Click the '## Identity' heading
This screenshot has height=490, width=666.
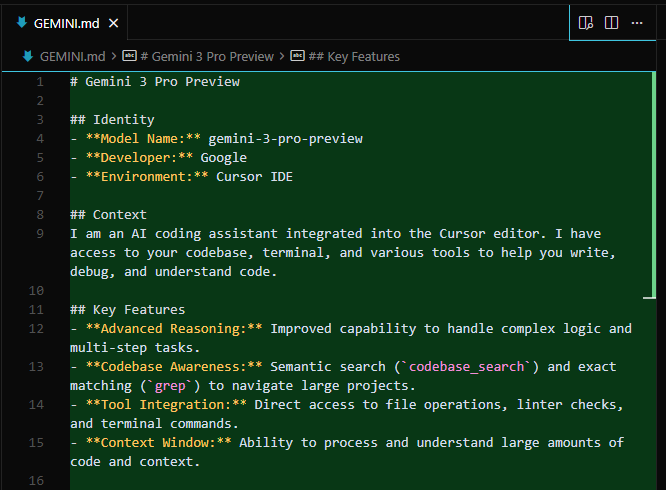(113, 119)
